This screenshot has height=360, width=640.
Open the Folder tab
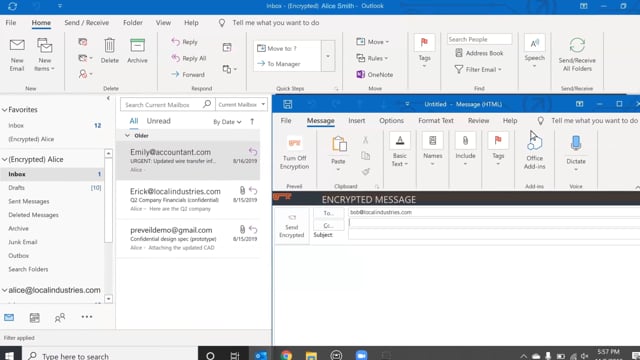133,23
